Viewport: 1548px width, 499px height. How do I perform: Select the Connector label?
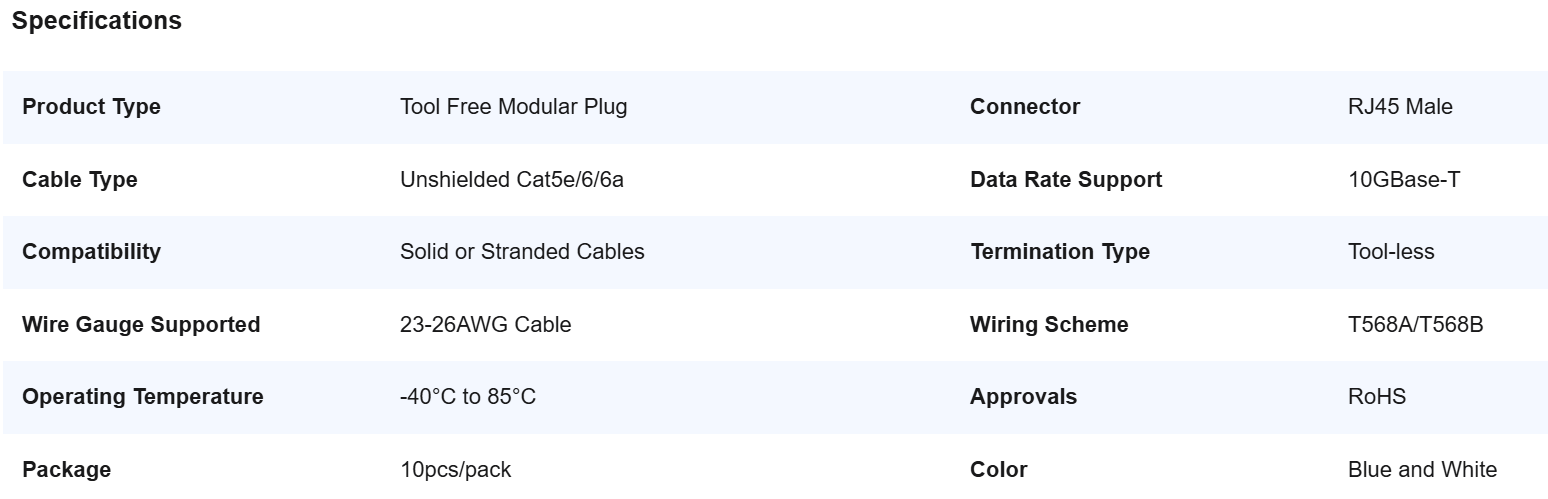[x=1025, y=107]
